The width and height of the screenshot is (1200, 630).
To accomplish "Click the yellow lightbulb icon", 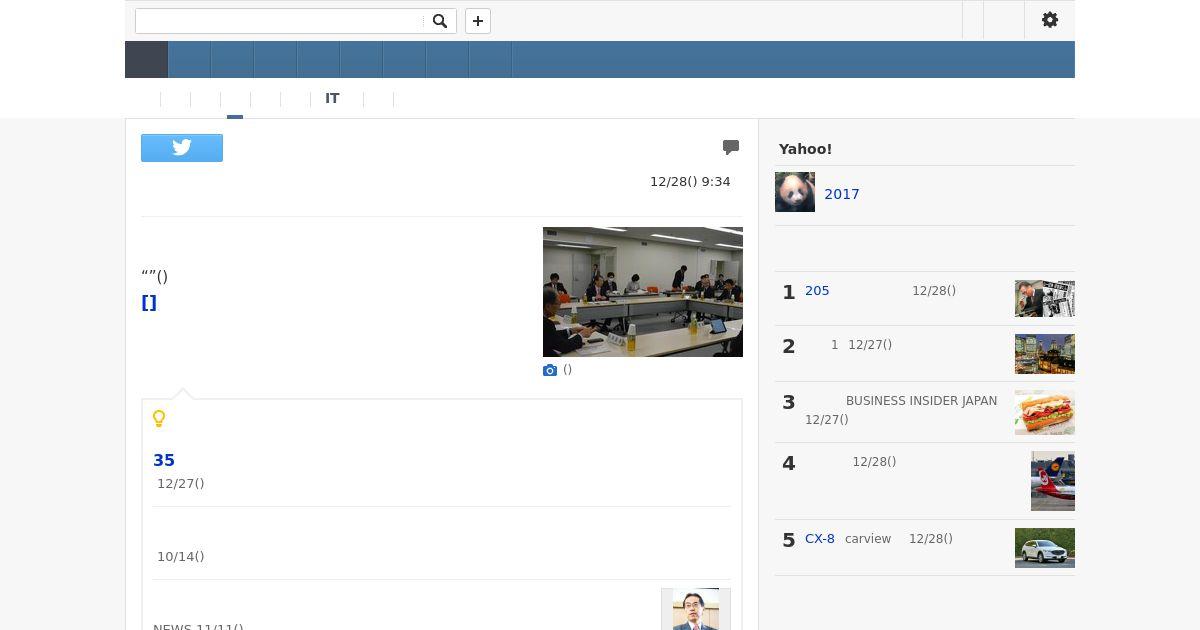I will (x=159, y=418).
